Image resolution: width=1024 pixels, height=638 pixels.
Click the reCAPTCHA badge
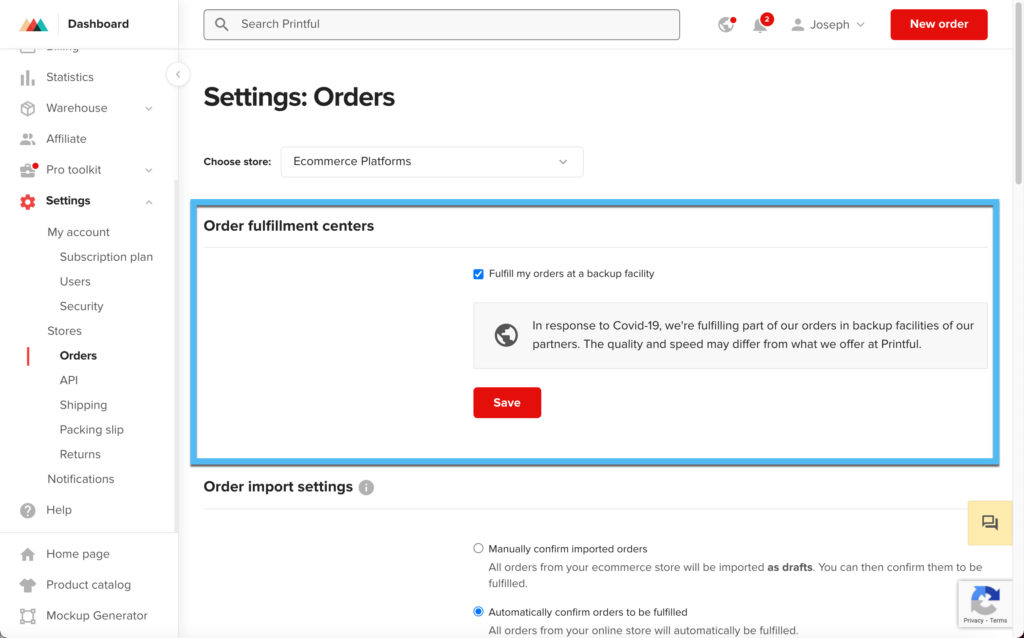pyautogui.click(x=985, y=603)
